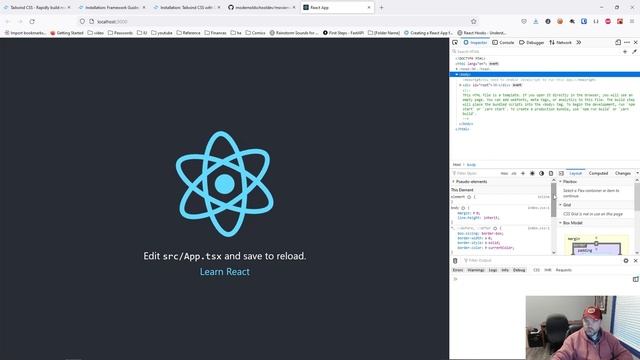Viewport: 640px width, 360px height.
Task: Toggle the Logs console filter
Action: (493, 270)
